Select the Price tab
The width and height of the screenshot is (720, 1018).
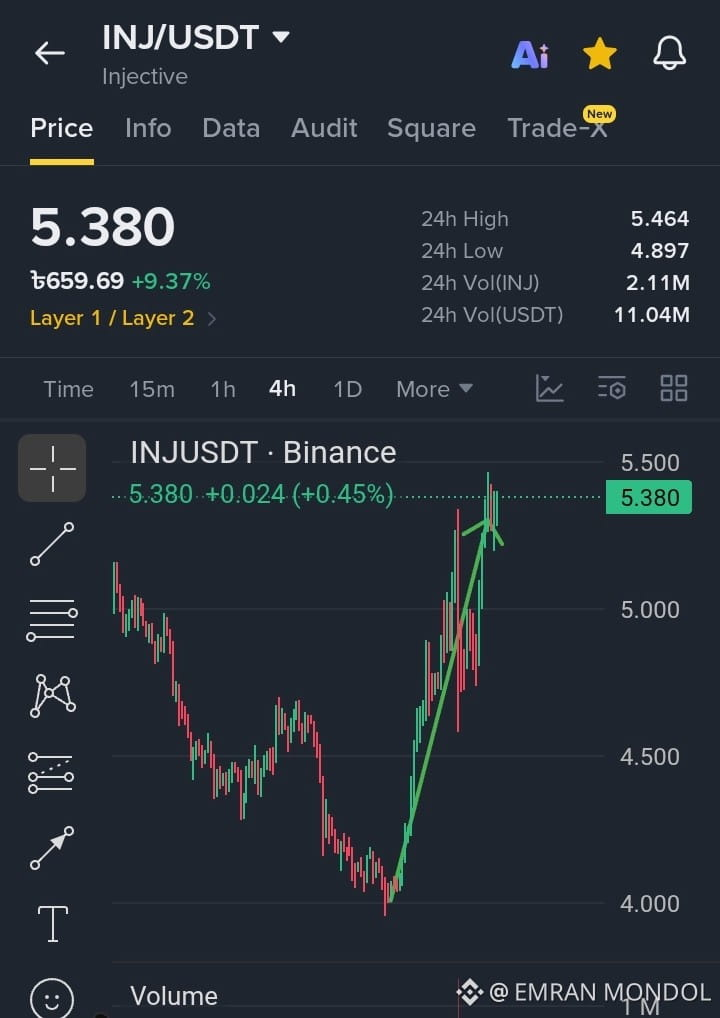62,128
